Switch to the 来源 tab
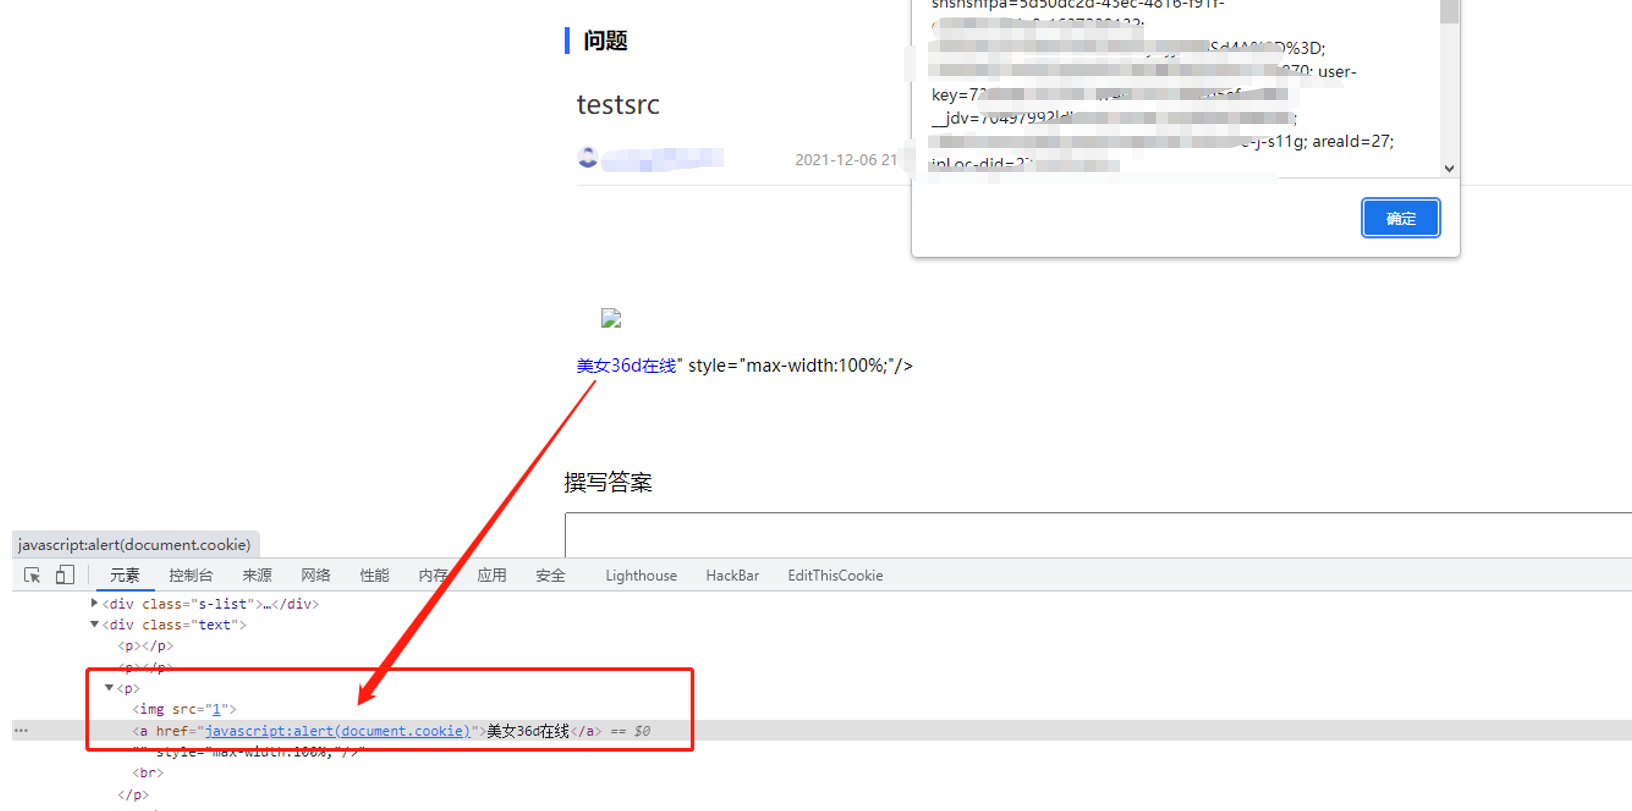The width and height of the screenshot is (1632, 811). (x=257, y=575)
